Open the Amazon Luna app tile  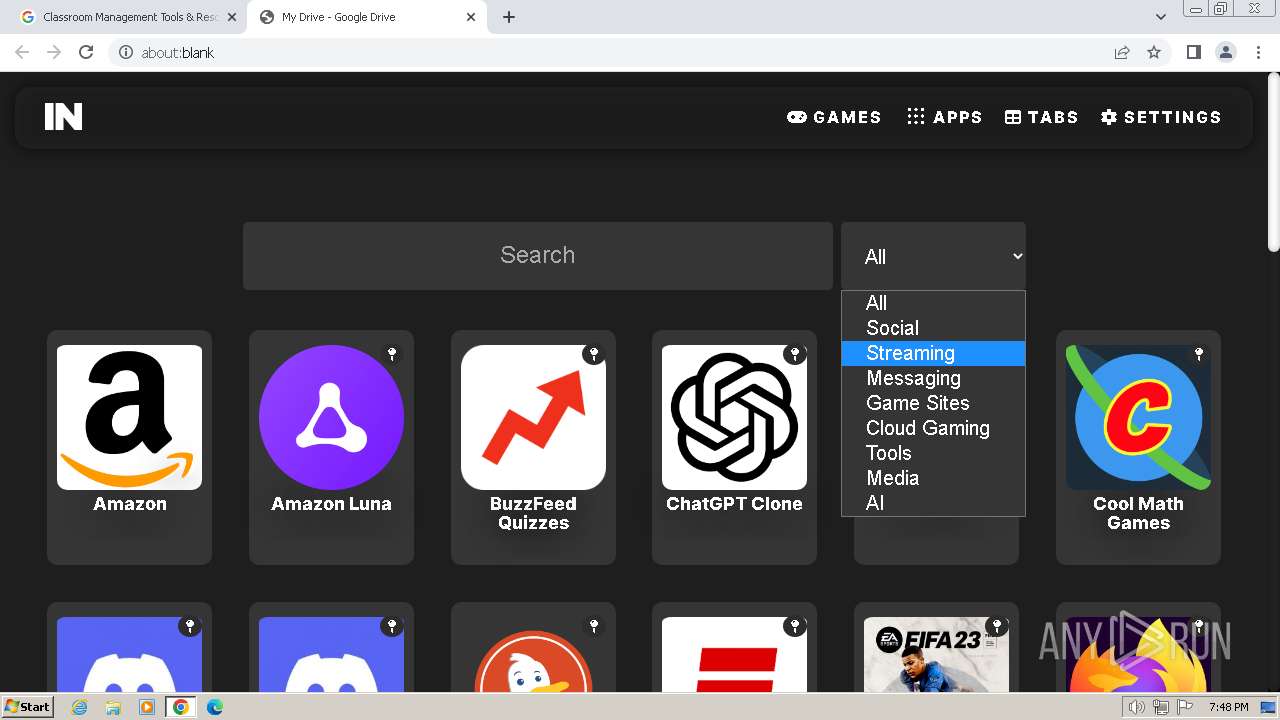point(331,447)
